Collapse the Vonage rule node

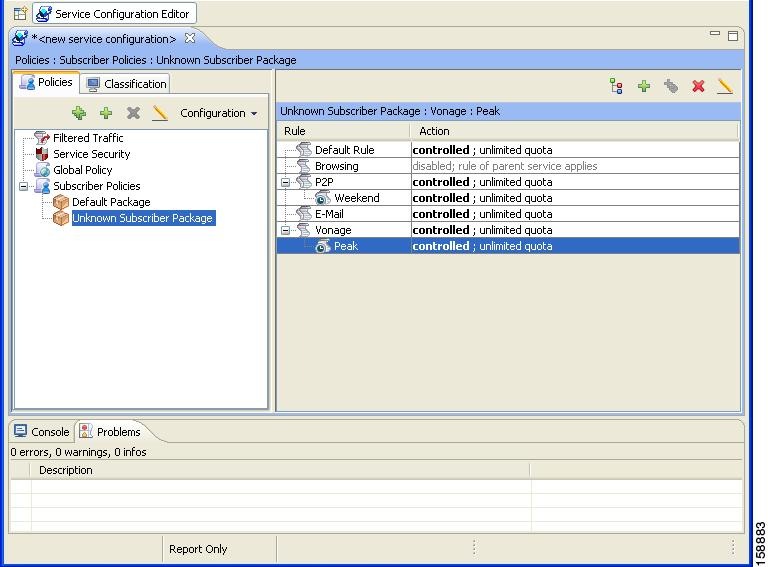point(287,231)
